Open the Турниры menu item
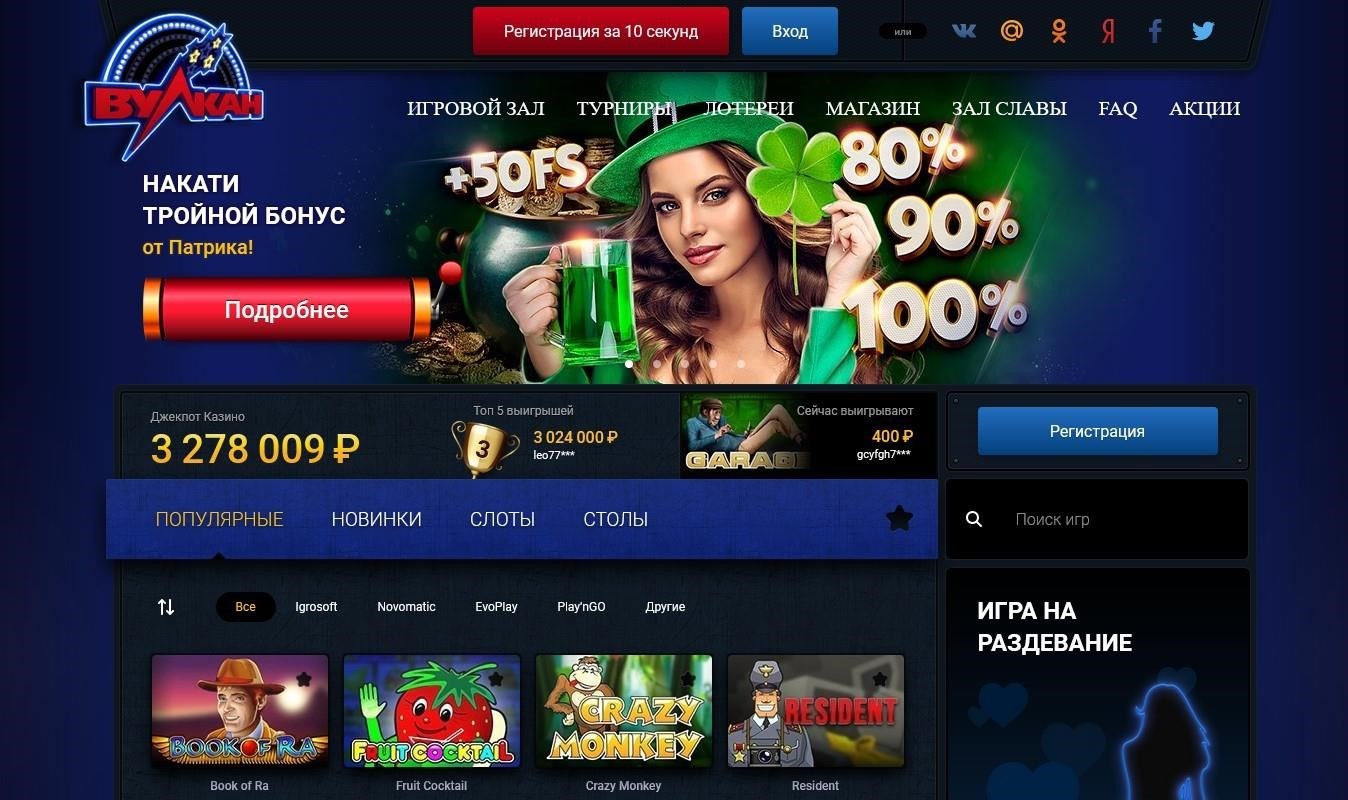 (624, 108)
